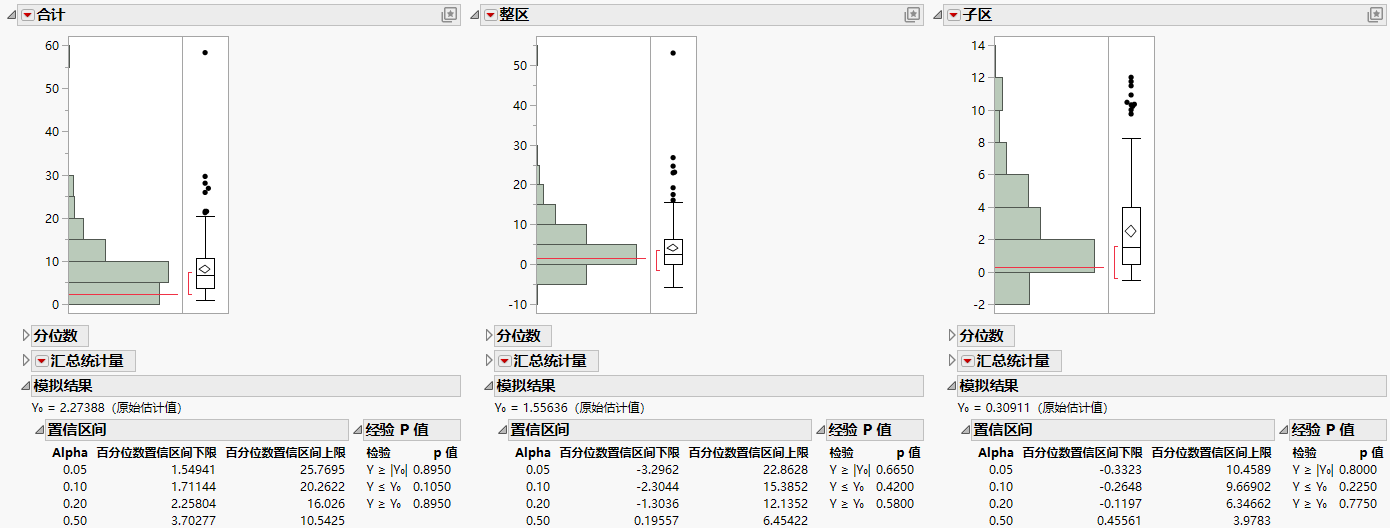Collapse the 模拟结果 section under 整区

point(488,386)
